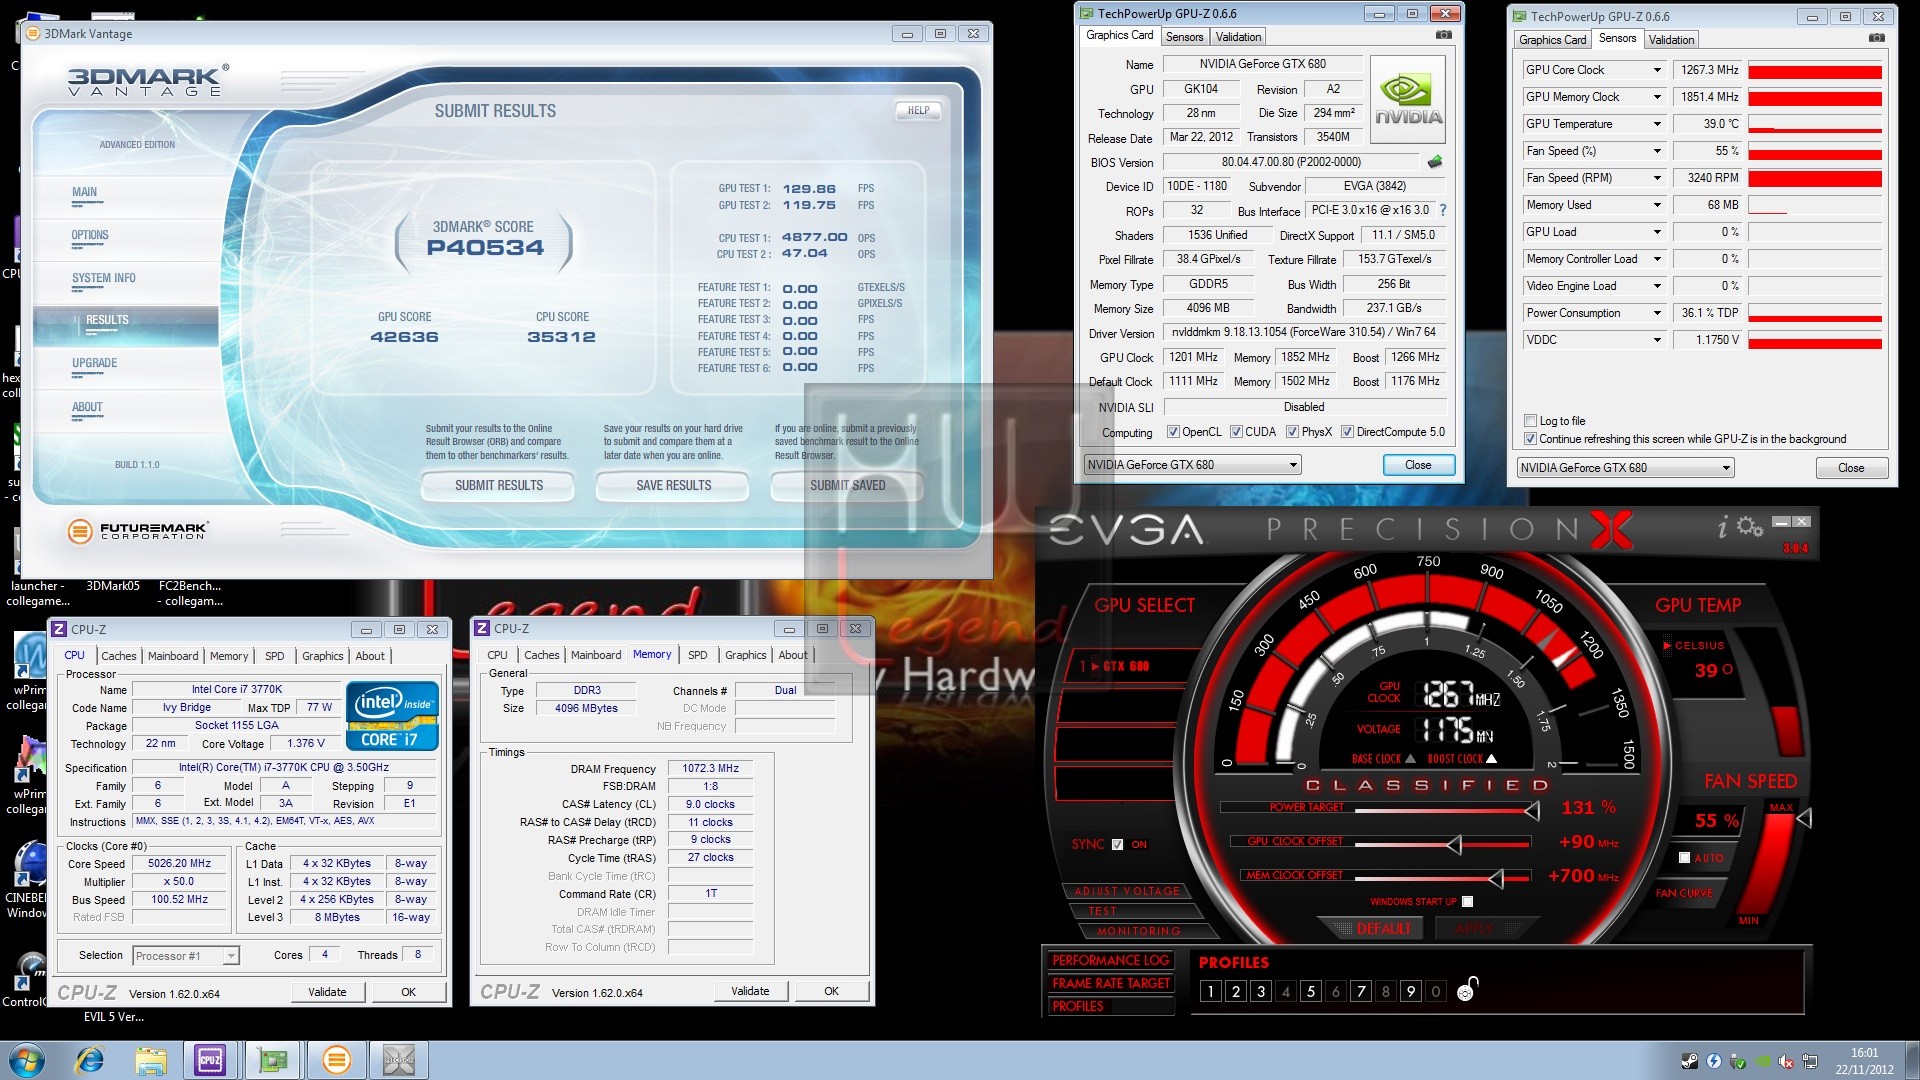Toggle Continue refreshing in background checkbox
The width and height of the screenshot is (1920, 1080).
pos(1530,439)
